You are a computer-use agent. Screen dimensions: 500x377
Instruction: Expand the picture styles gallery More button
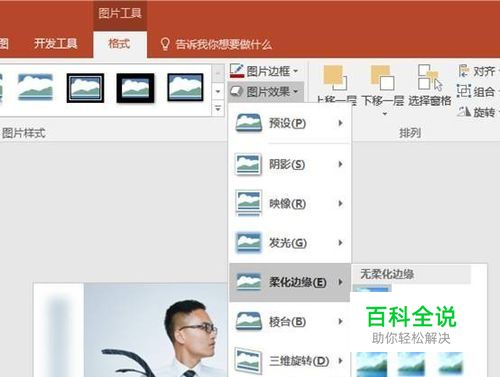pos(218,109)
